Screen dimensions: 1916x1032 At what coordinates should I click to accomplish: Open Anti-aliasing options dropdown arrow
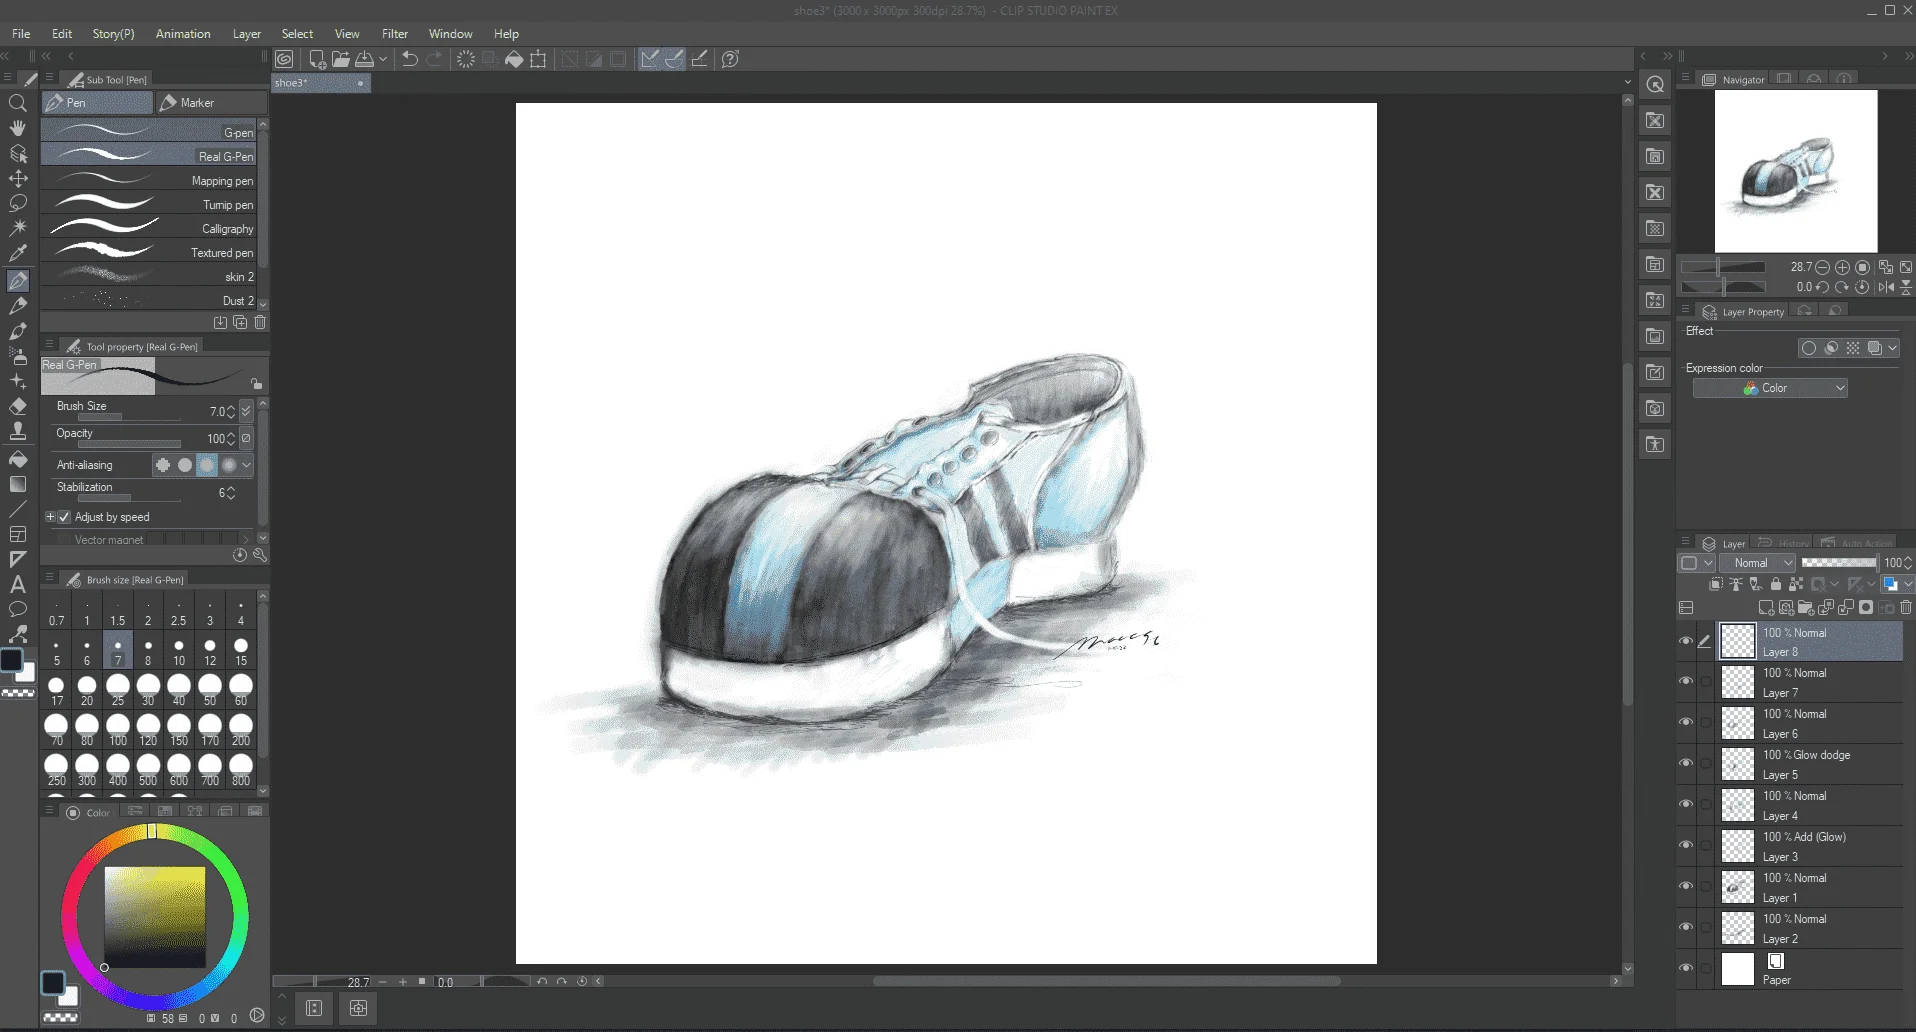pos(246,465)
